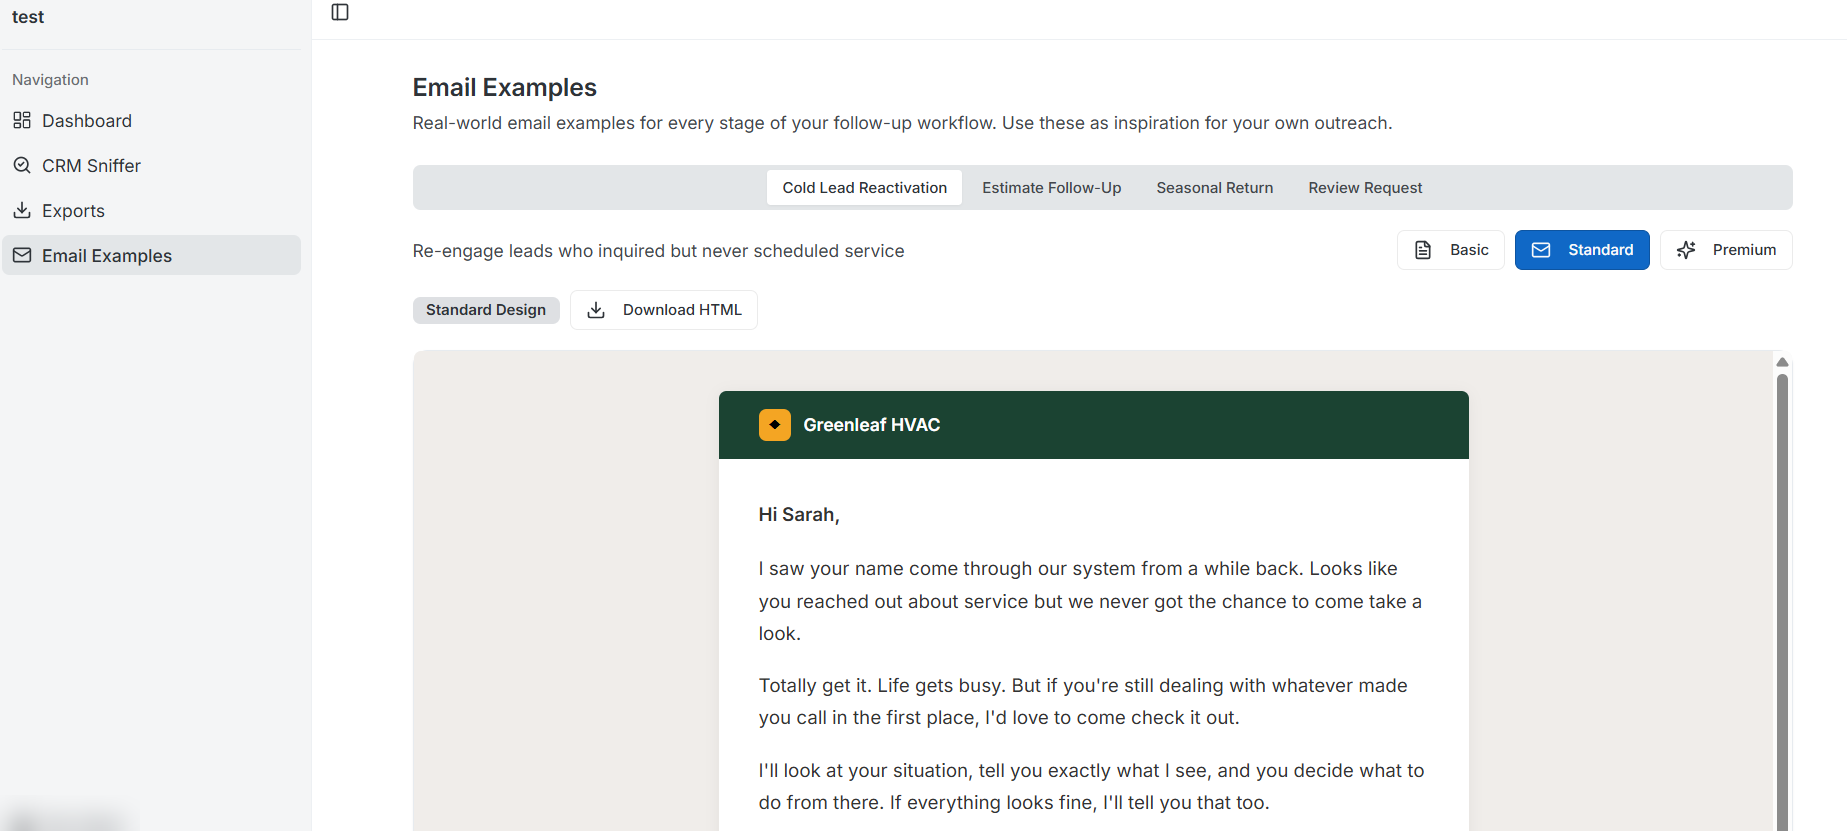Click the Greenleaf HVAC header name
Screen dimensions: 1847x831
pyautogui.click(x=872, y=425)
